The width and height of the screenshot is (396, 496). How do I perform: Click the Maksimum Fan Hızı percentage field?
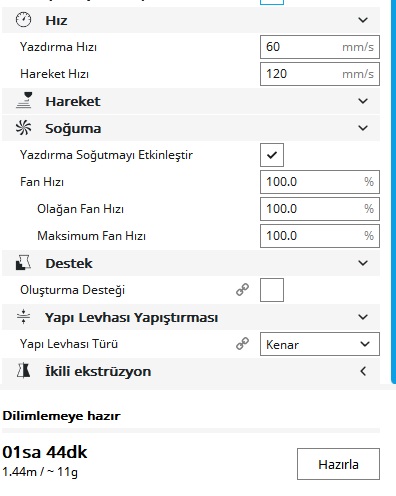320,236
